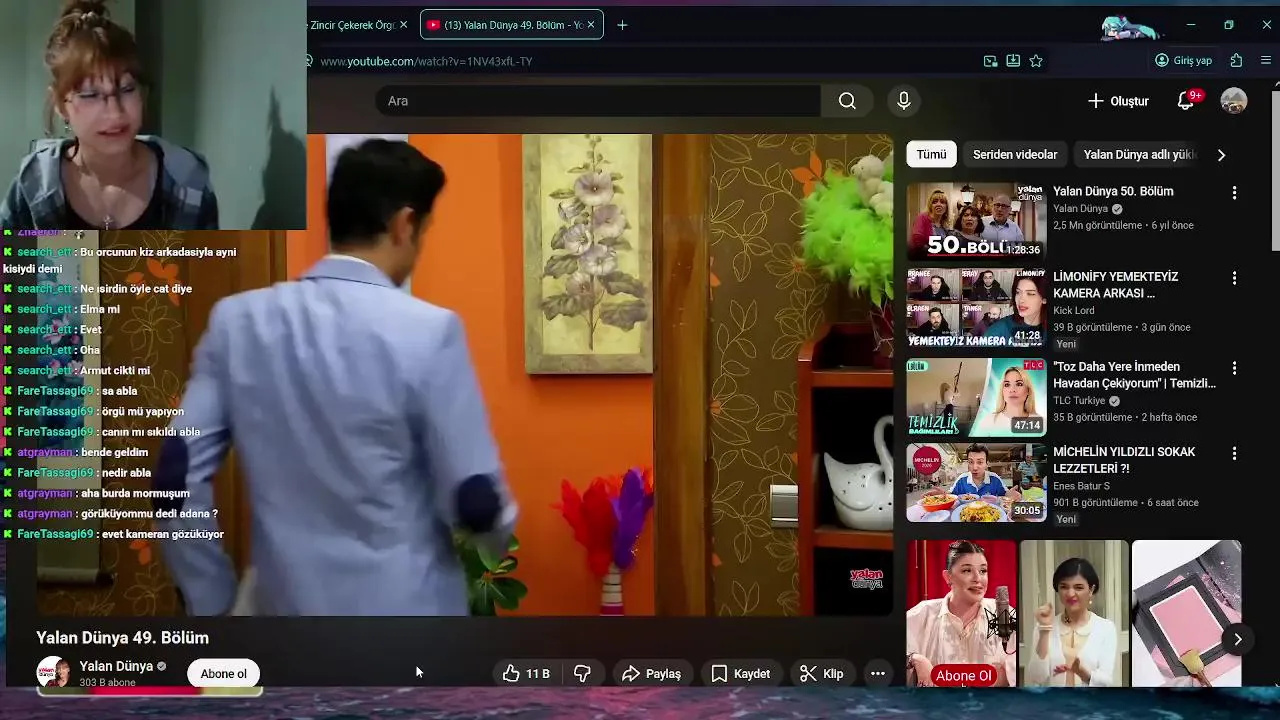Open TLC Turkiye channel link
1280x720 pixels.
click(x=1079, y=401)
